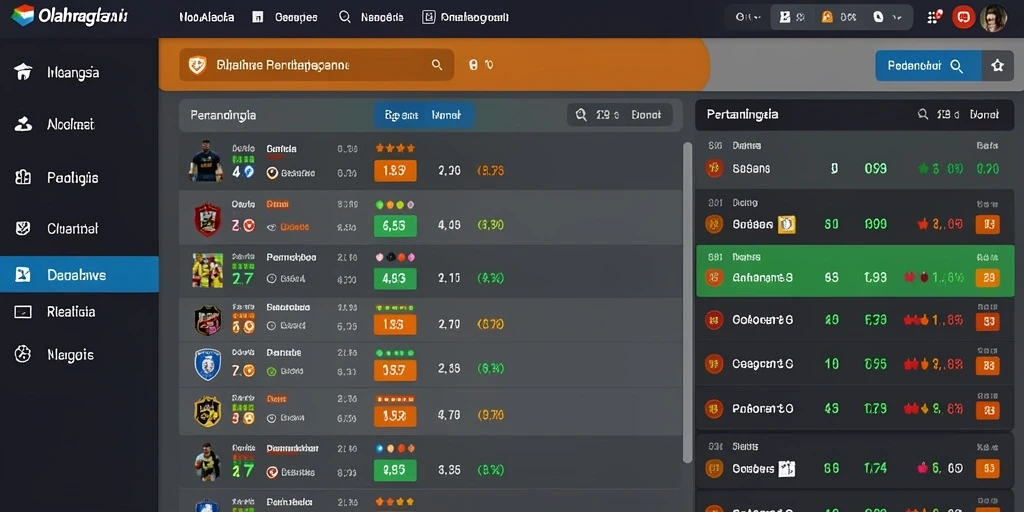Click the blue Podanoter search button
Viewport: 1024px width, 512px height.
pos(927,66)
